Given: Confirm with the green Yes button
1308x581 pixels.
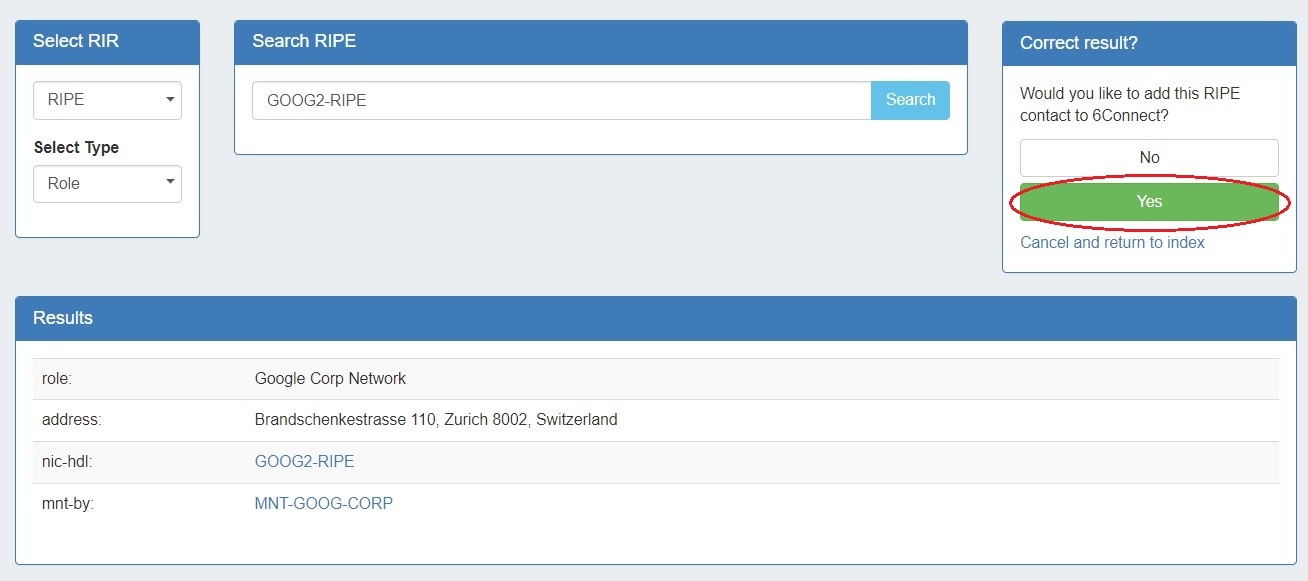Looking at the screenshot, I should coord(1148,201).
